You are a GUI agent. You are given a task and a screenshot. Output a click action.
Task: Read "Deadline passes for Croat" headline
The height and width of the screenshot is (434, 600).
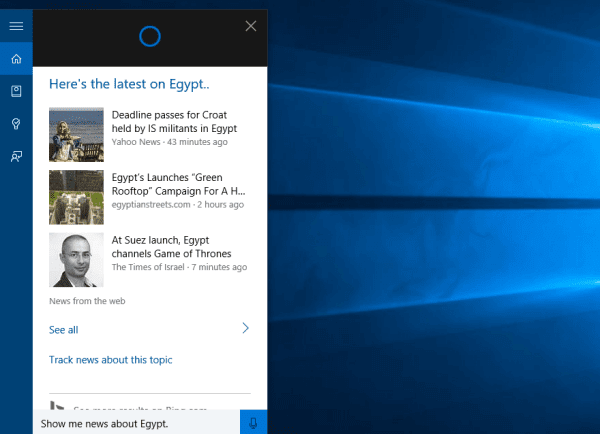[174, 122]
